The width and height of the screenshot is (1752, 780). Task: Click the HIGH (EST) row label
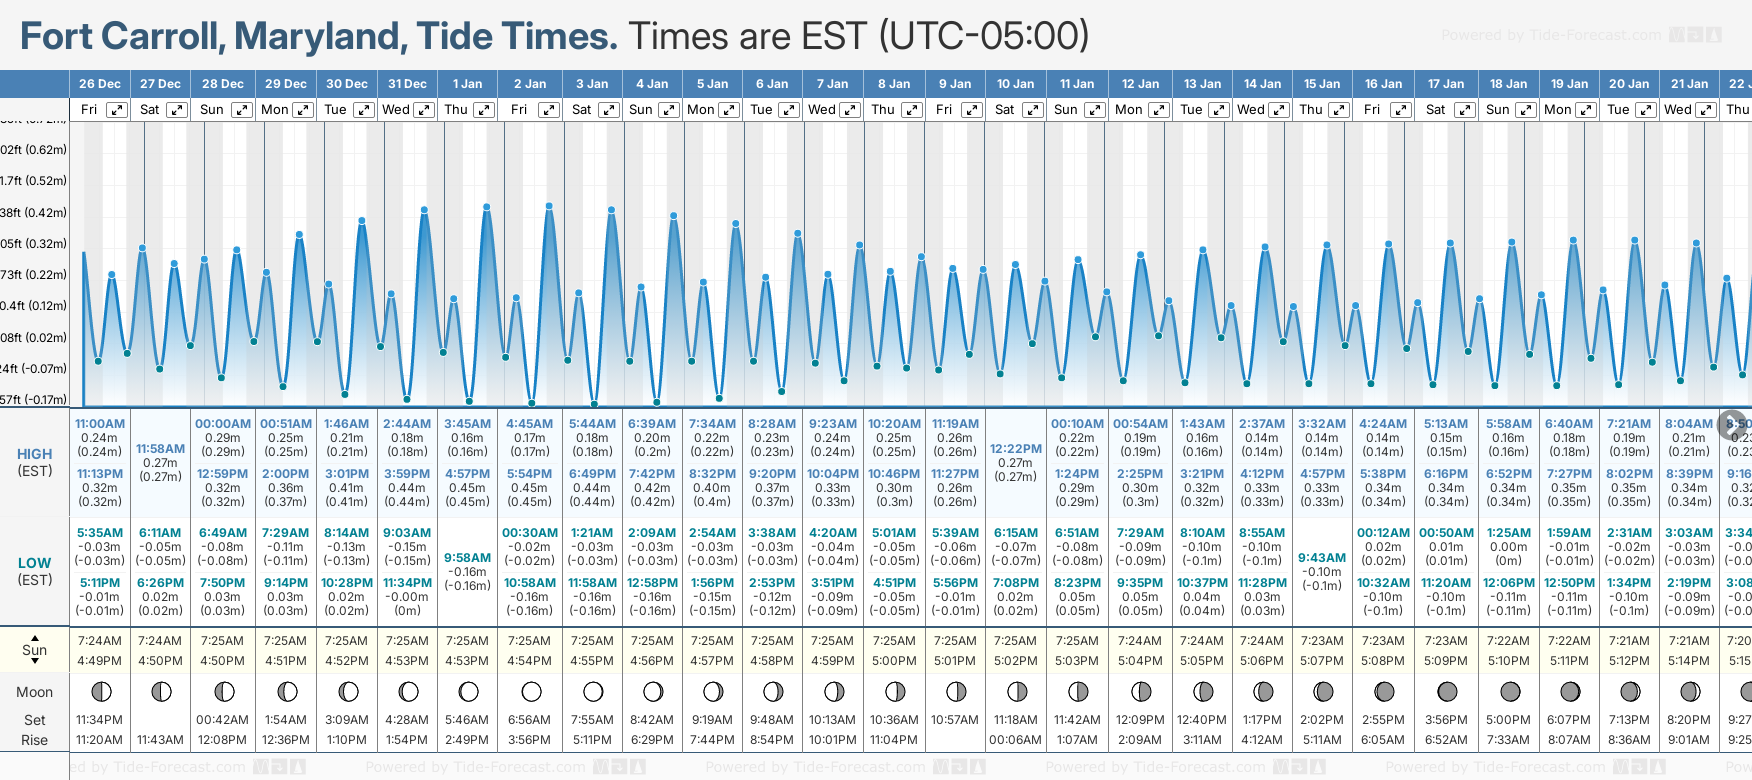pyautogui.click(x=35, y=462)
